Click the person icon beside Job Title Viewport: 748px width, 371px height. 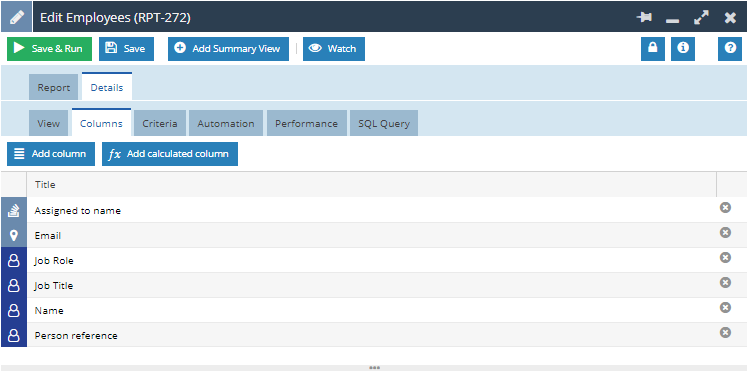pos(14,286)
